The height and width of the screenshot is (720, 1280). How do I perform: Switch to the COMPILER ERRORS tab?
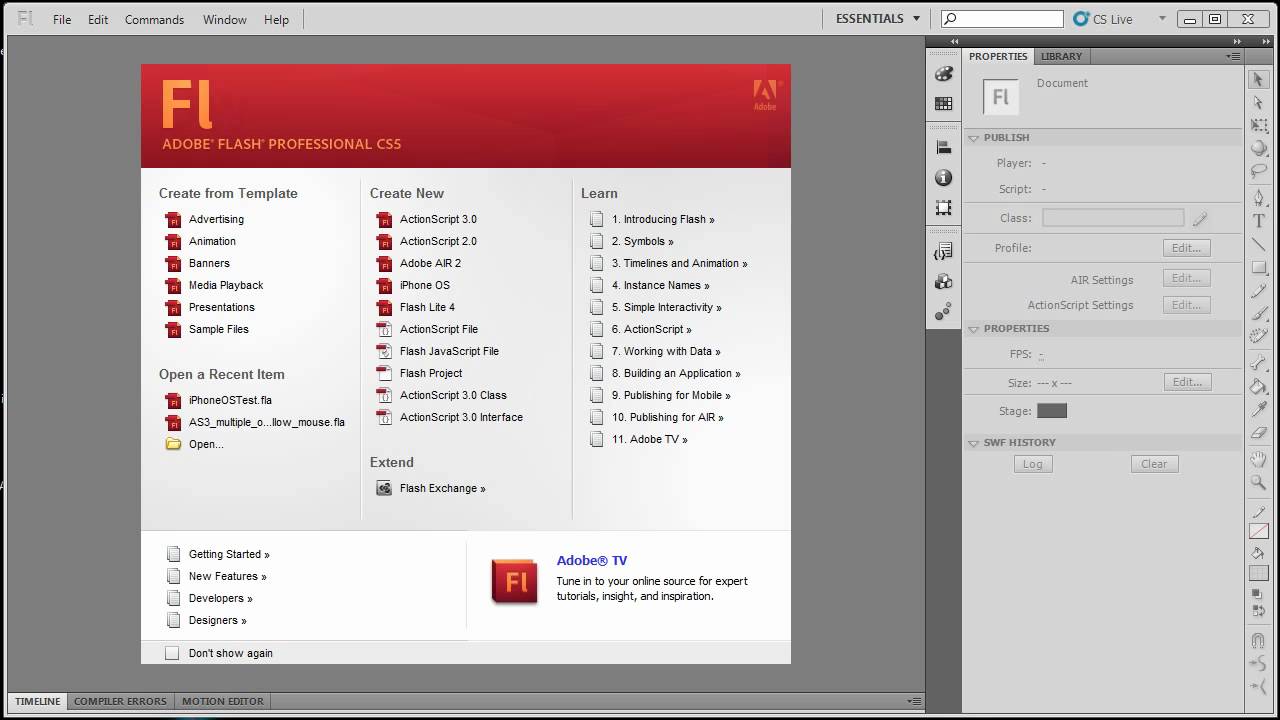coord(120,701)
